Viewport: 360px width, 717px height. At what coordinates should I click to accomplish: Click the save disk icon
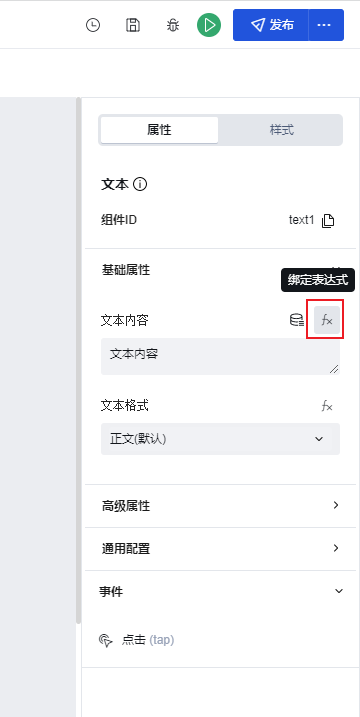coord(133,25)
